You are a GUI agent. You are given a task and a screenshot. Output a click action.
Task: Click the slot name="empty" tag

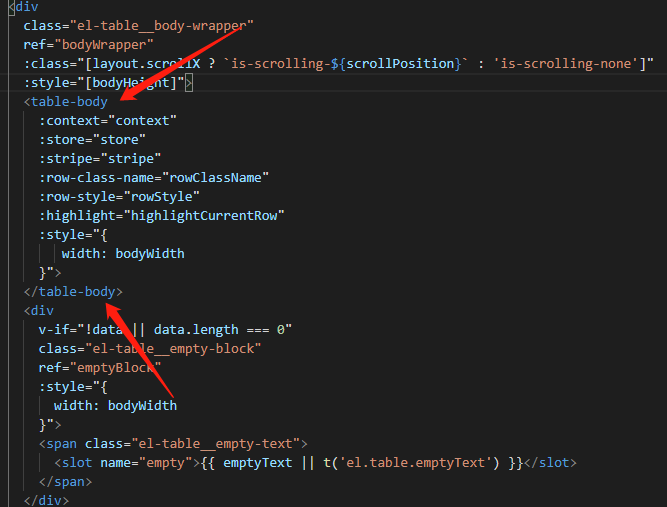click(127, 462)
